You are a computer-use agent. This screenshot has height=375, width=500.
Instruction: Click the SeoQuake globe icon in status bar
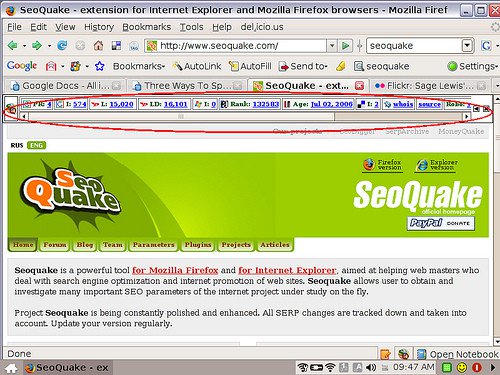coord(403,354)
